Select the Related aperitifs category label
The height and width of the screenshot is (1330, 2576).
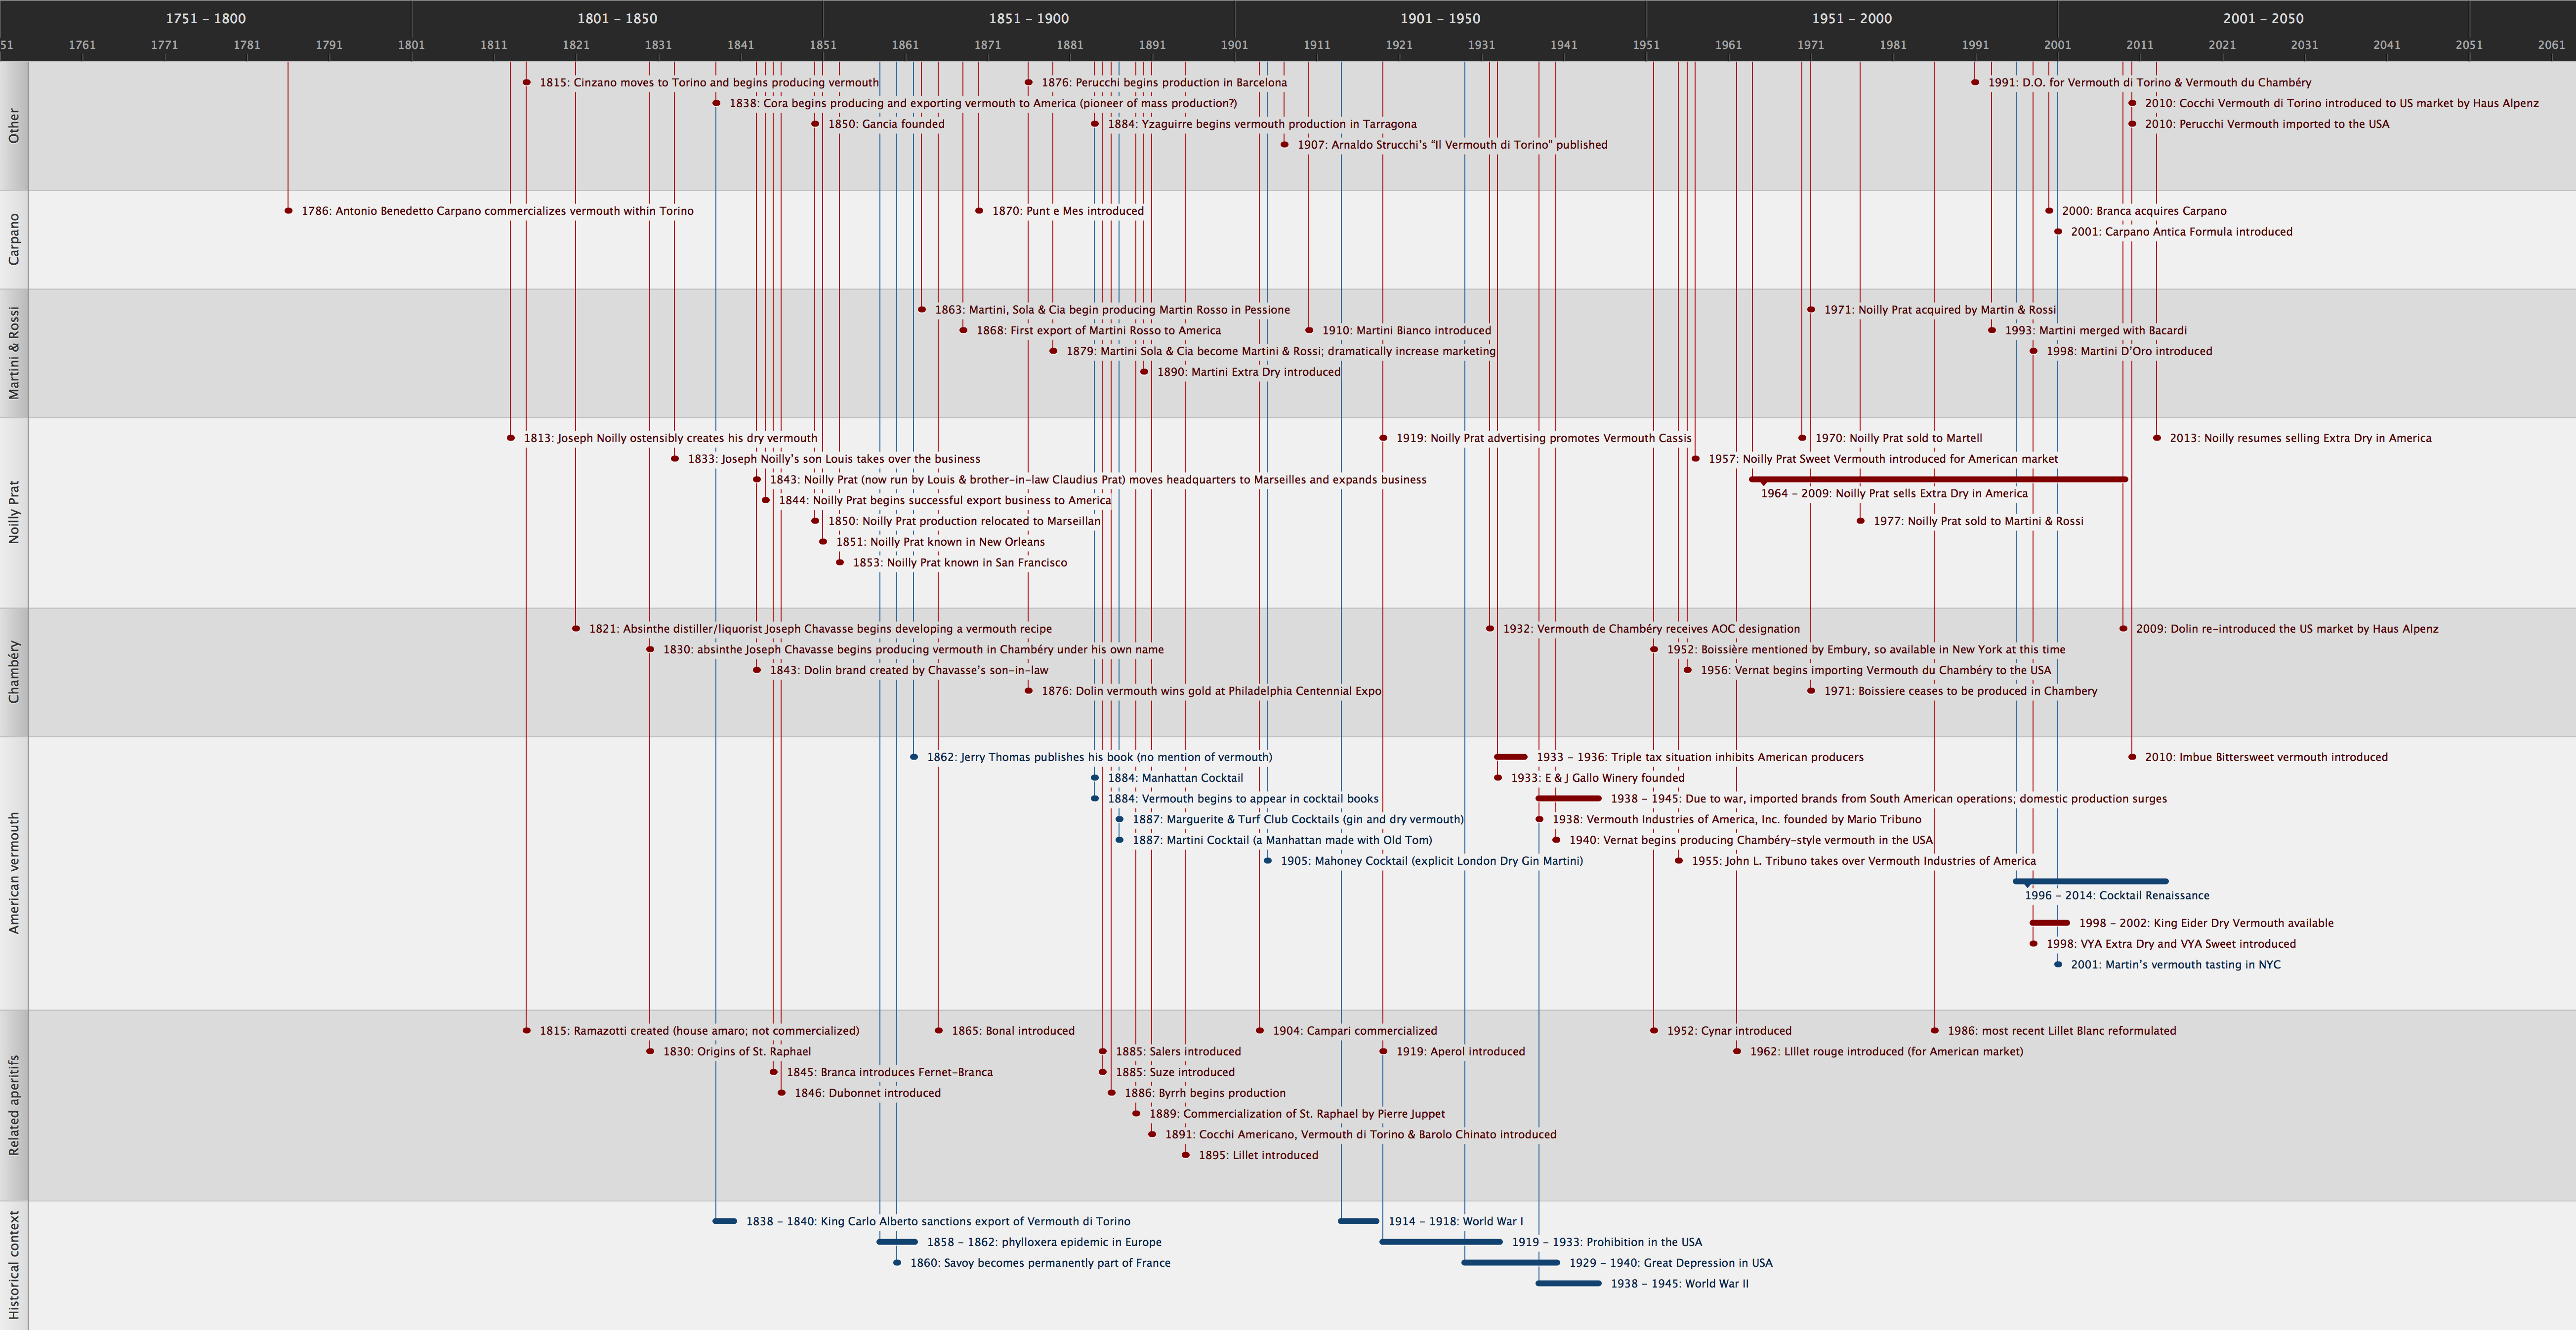coord(14,1105)
